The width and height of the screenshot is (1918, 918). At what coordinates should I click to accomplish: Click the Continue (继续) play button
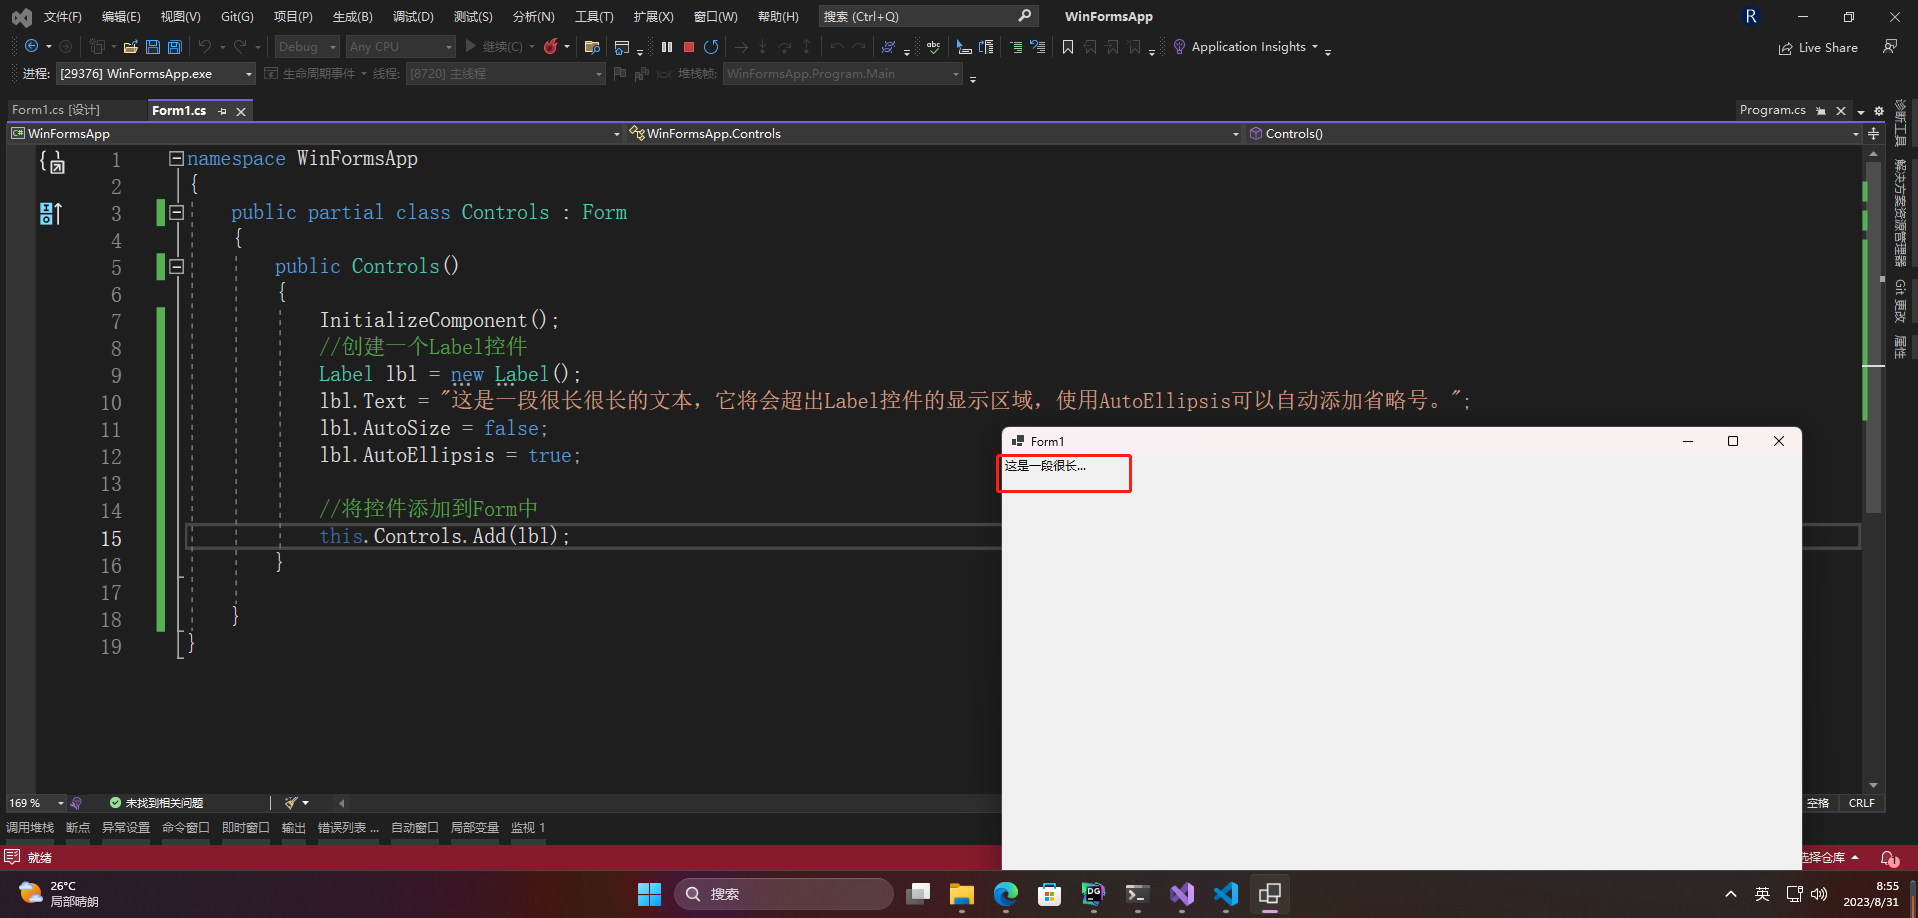(493, 46)
